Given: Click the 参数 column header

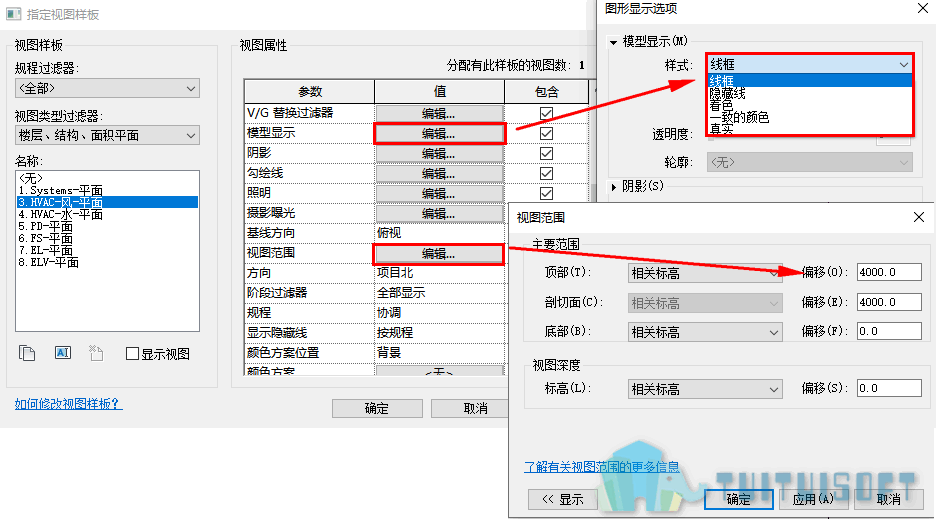Looking at the screenshot, I should point(310,91).
